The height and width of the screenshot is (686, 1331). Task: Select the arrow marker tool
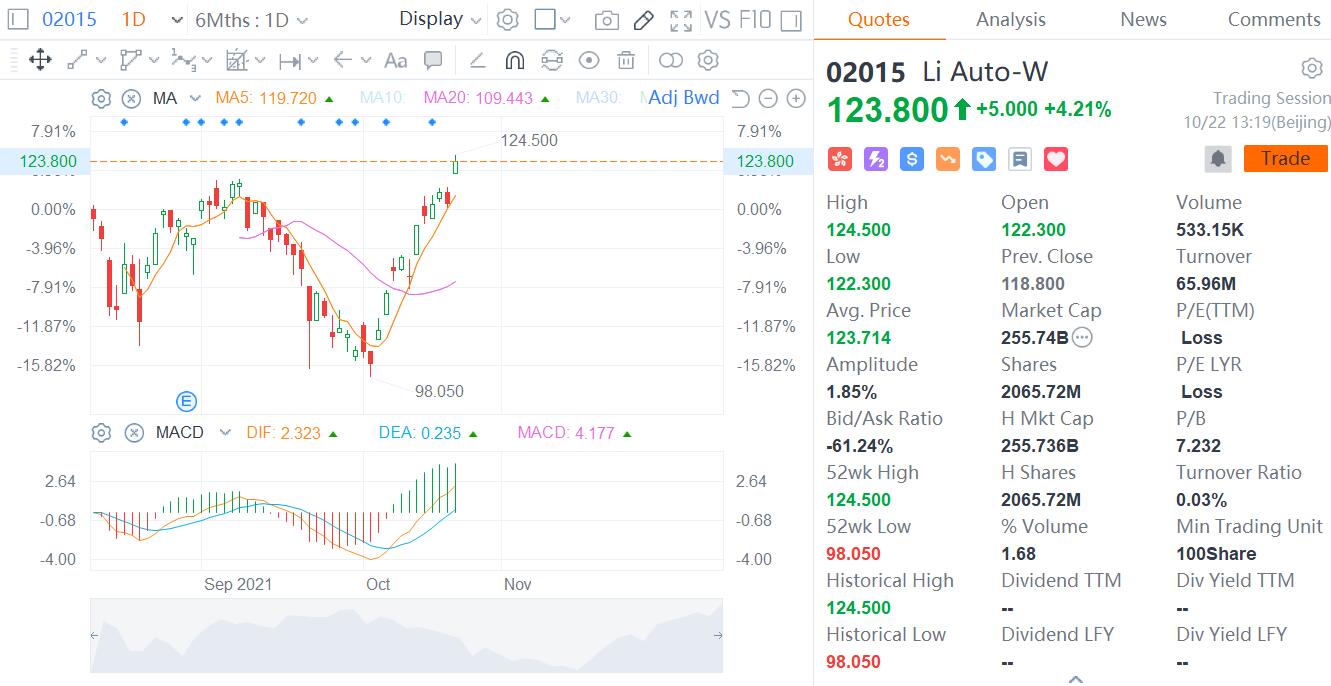coord(343,60)
